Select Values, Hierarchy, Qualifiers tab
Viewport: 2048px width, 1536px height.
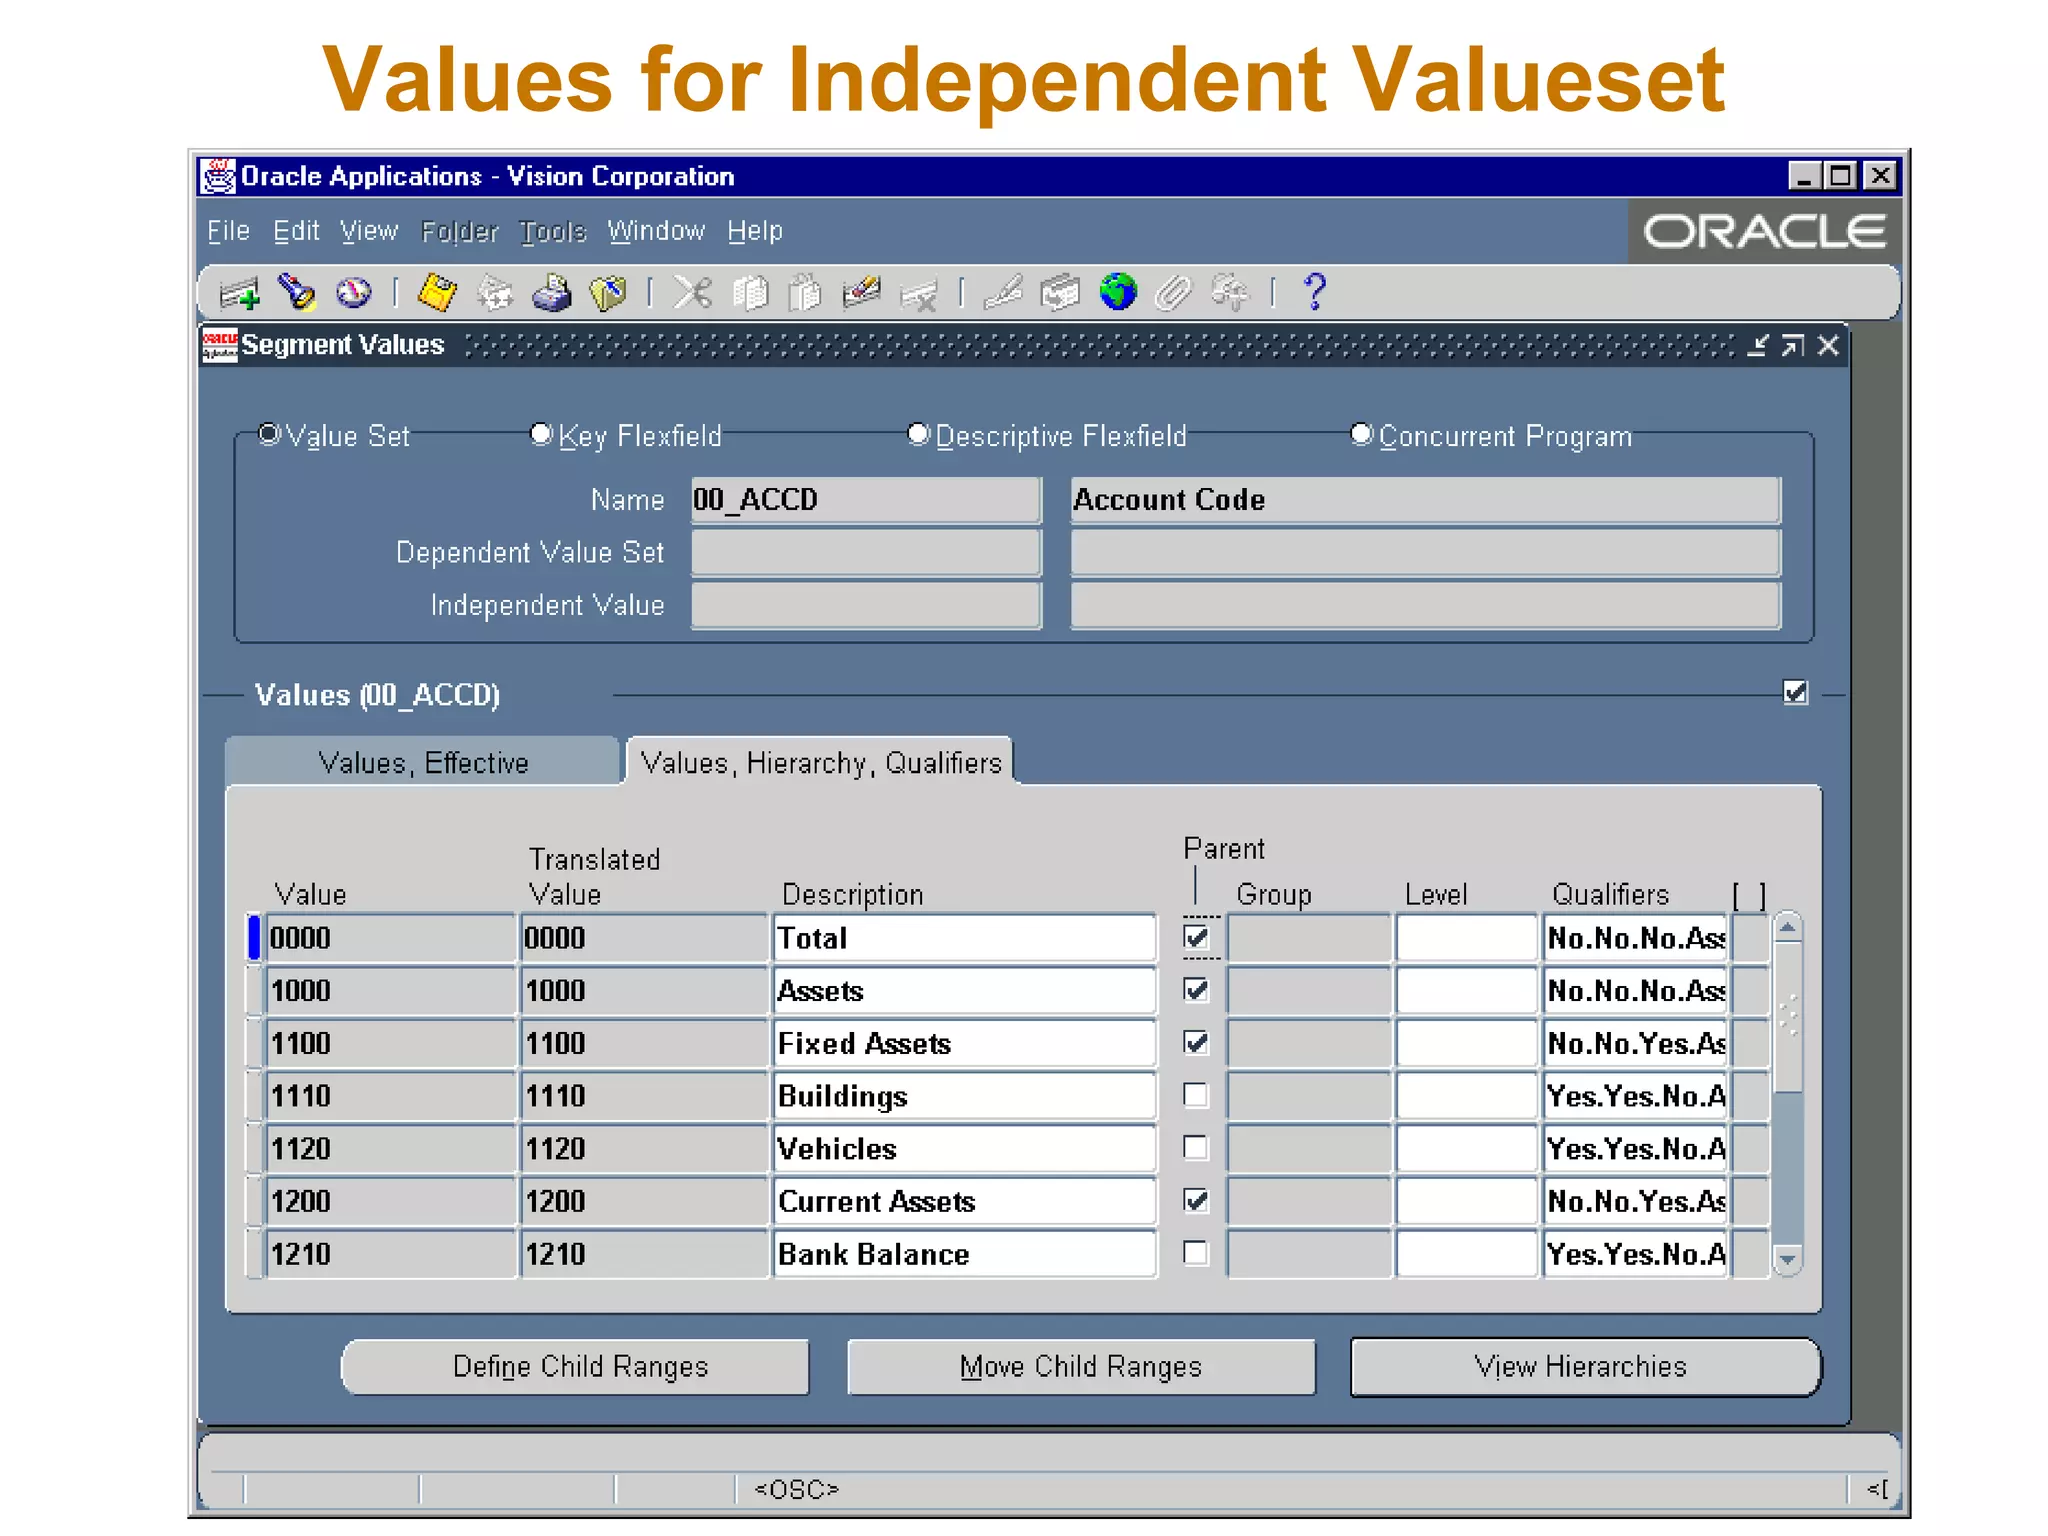(x=820, y=762)
